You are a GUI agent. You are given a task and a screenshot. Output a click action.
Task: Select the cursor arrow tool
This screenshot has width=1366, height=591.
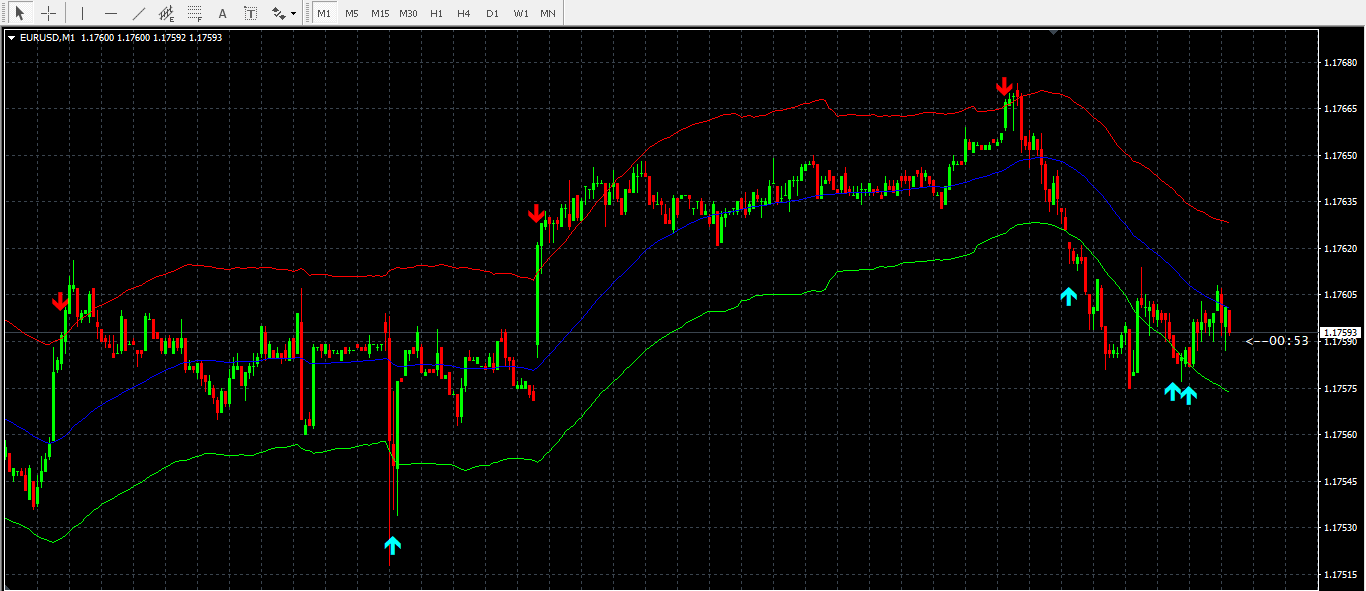coord(19,14)
